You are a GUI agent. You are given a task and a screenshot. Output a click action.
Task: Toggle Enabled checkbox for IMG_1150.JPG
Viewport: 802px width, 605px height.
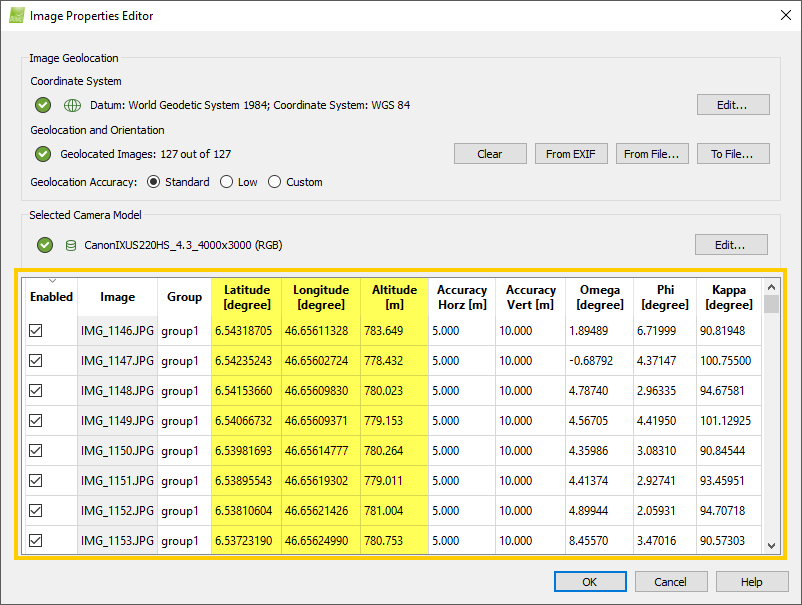37,451
